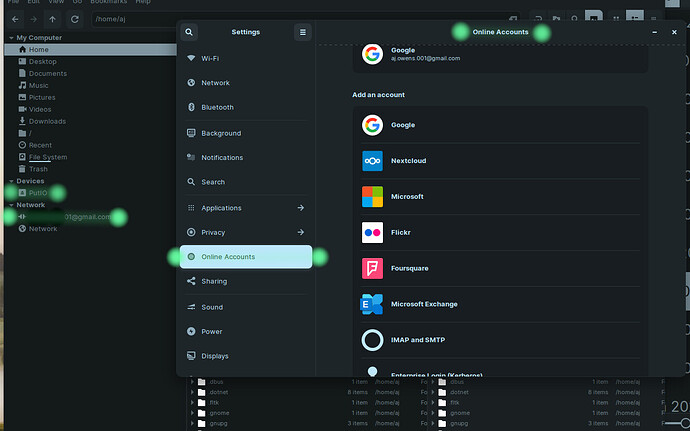The height and width of the screenshot is (431, 690).
Task: Click the file manager zoom slider handle
Action: point(684,423)
